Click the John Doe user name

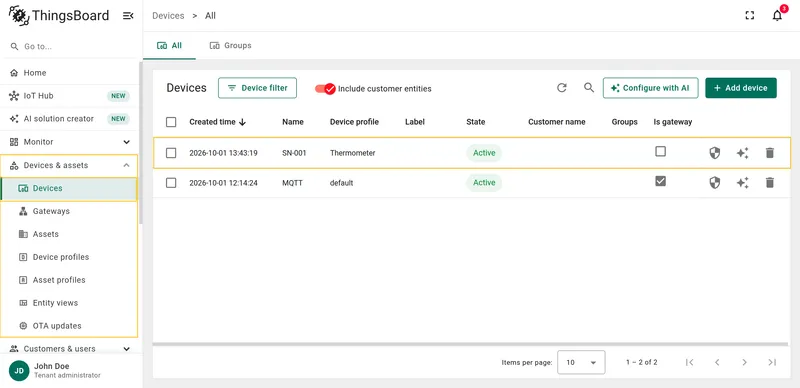52,366
